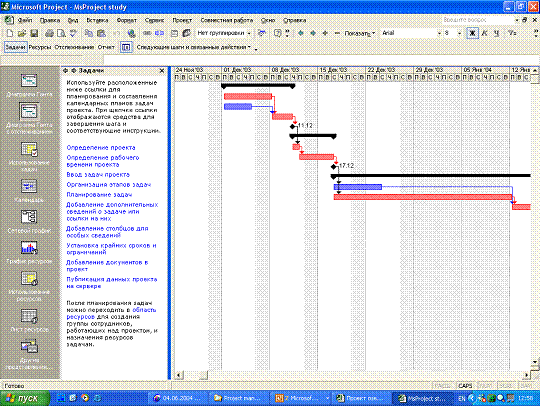Click the Task Information icon
Image resolution: width=540 pixels, height=407 pixels.
tap(174, 33)
